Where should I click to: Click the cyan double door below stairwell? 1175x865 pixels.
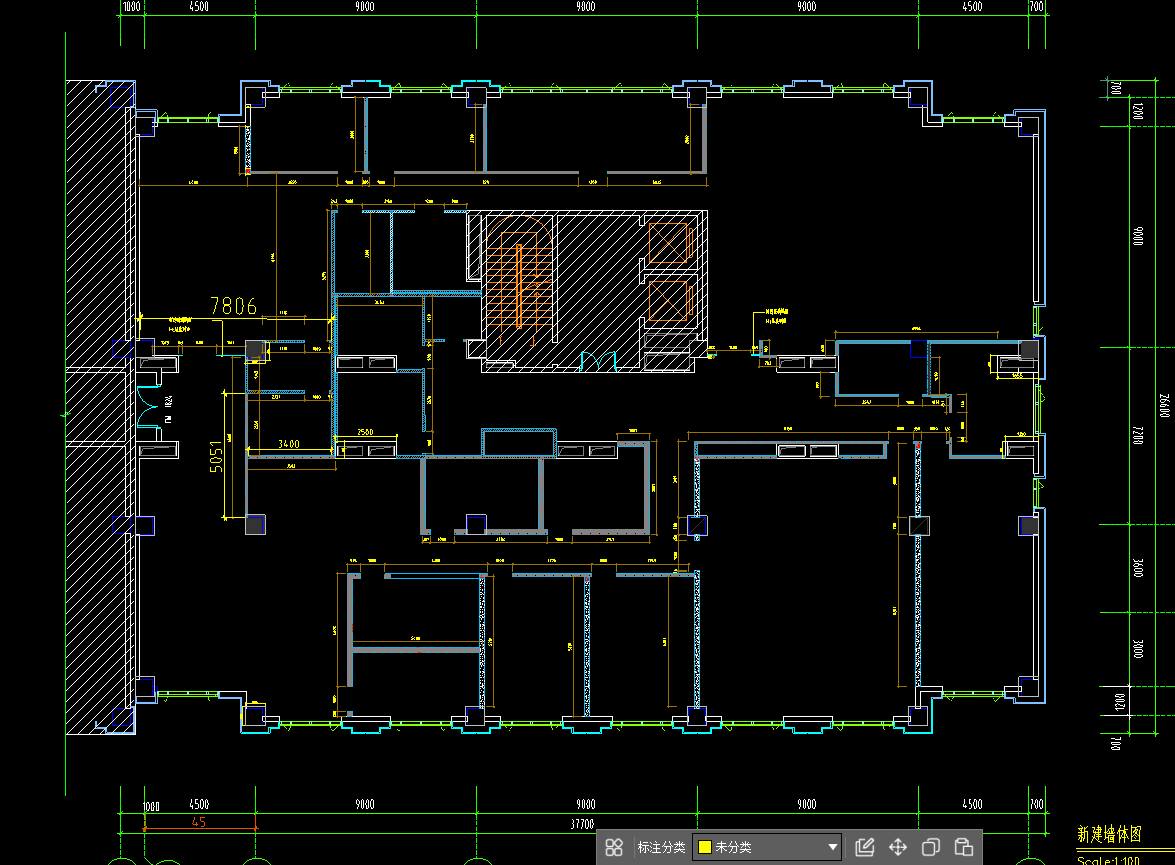pos(598,361)
